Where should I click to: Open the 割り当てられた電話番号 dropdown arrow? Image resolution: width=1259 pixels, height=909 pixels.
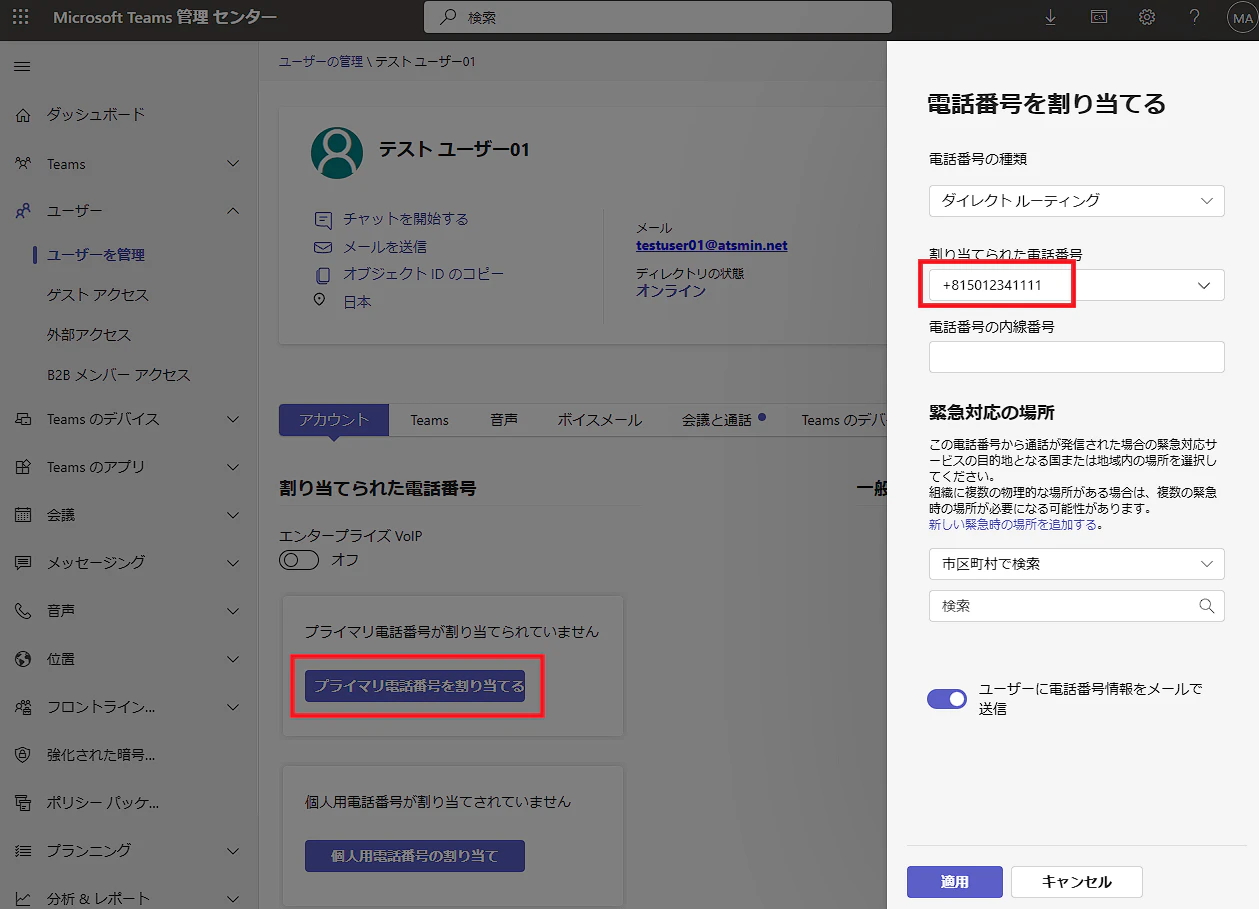click(1204, 285)
